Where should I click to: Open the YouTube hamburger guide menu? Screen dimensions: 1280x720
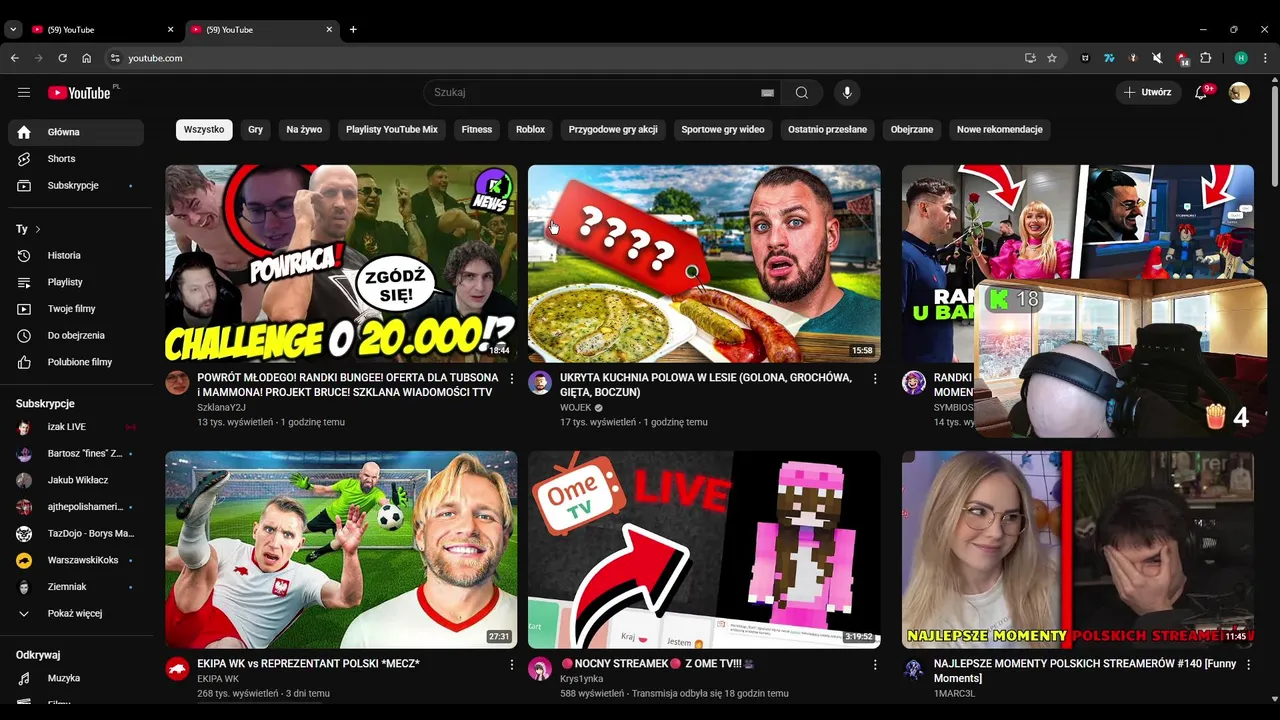click(x=24, y=92)
